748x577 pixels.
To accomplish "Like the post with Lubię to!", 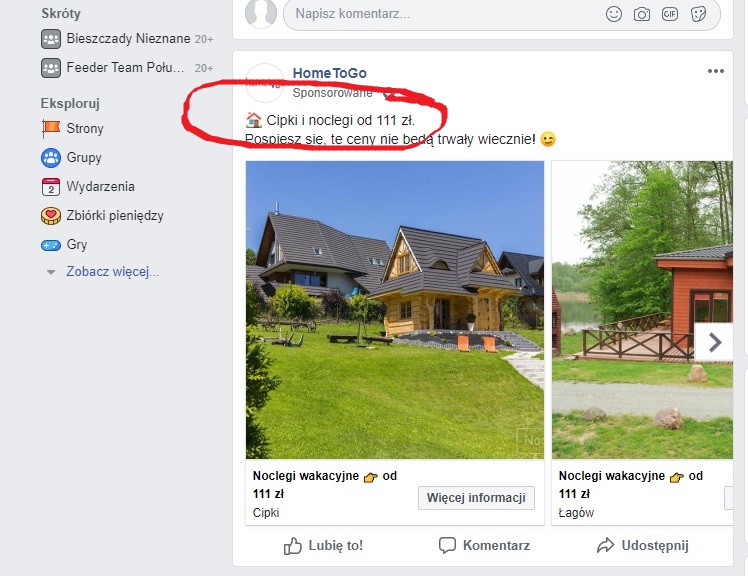I will coord(323,546).
